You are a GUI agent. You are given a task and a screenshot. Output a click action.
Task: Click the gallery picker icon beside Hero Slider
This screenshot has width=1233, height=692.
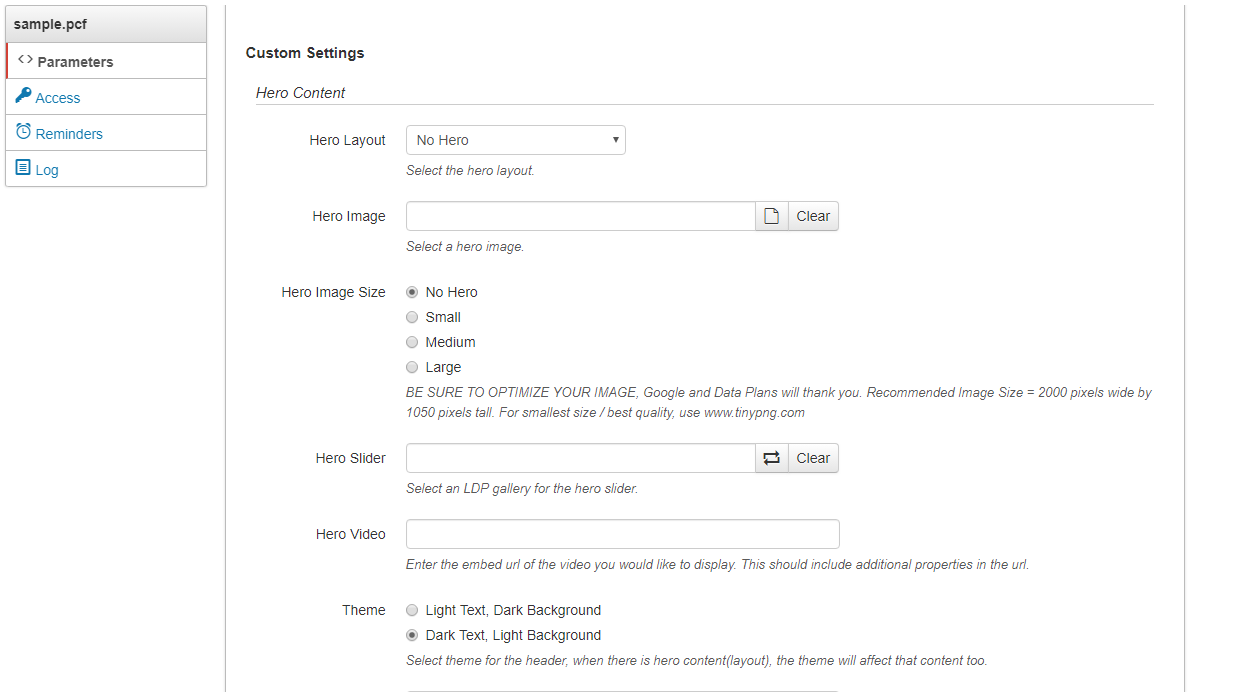pyautogui.click(x=771, y=457)
